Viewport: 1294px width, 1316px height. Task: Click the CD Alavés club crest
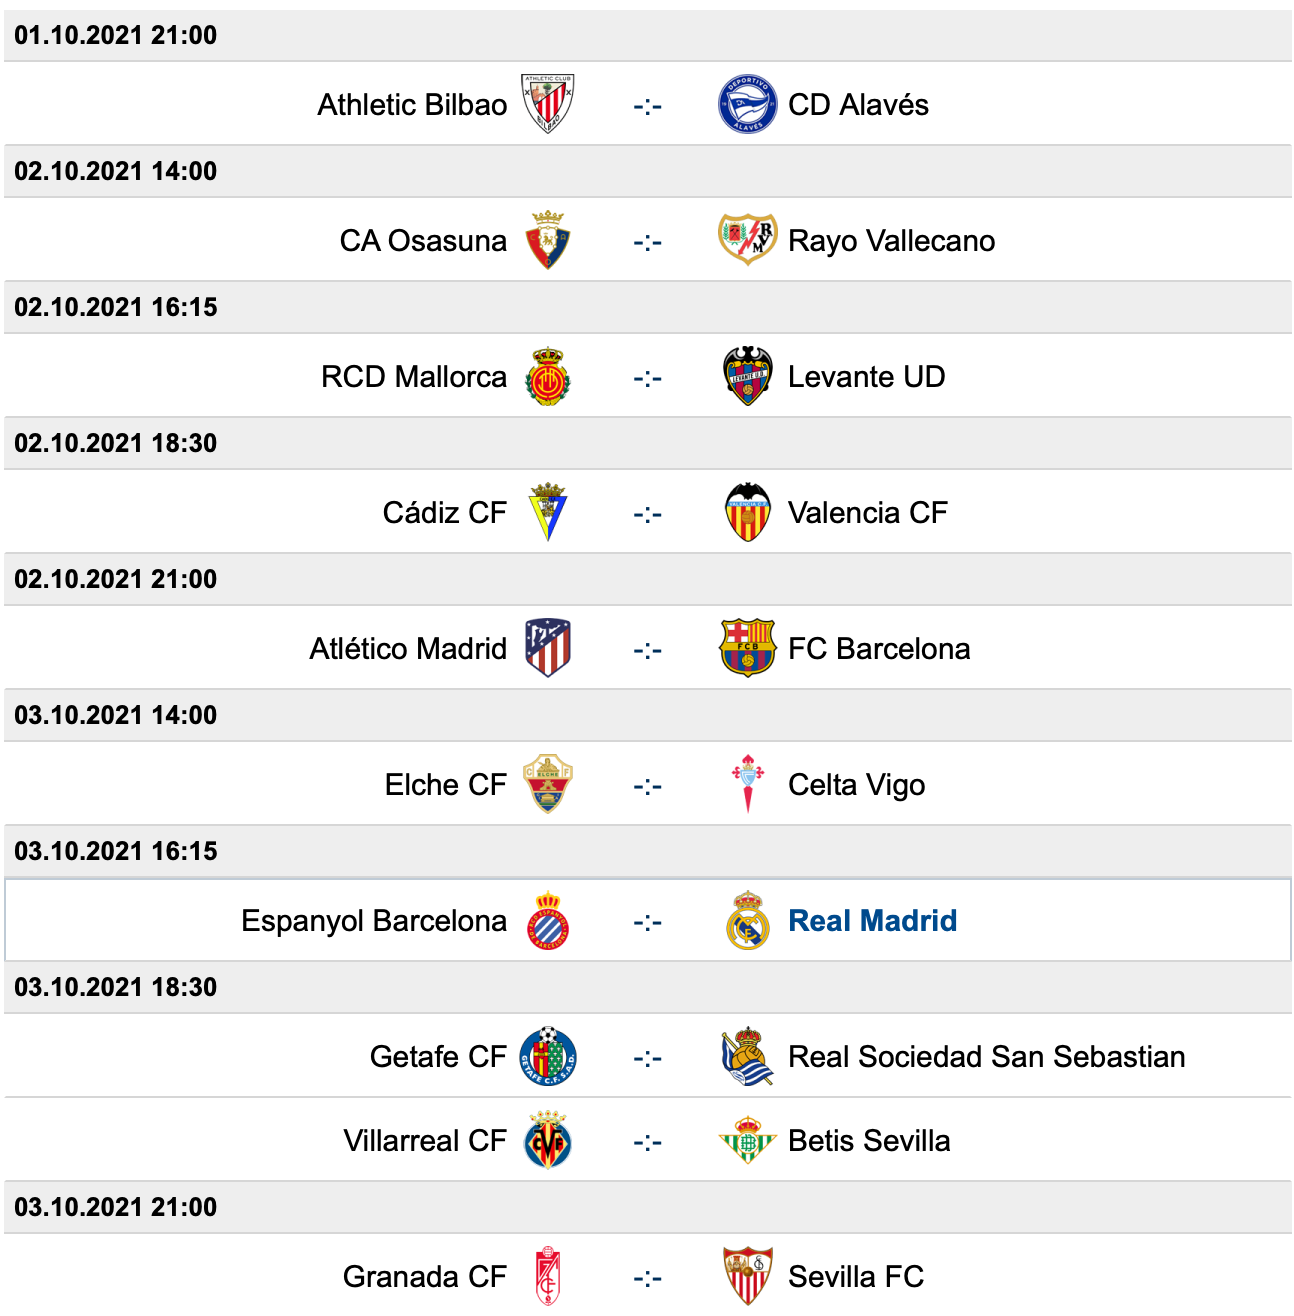click(747, 104)
